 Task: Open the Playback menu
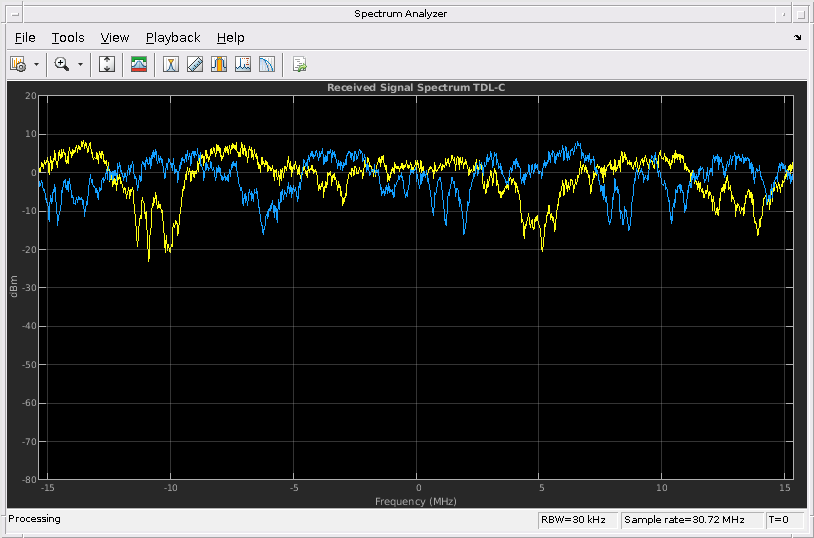173,38
